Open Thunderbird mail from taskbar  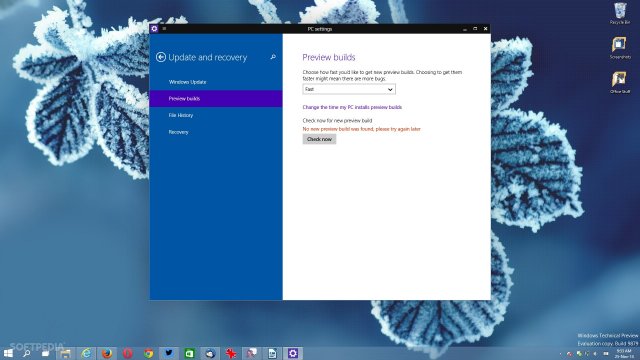coord(210,353)
